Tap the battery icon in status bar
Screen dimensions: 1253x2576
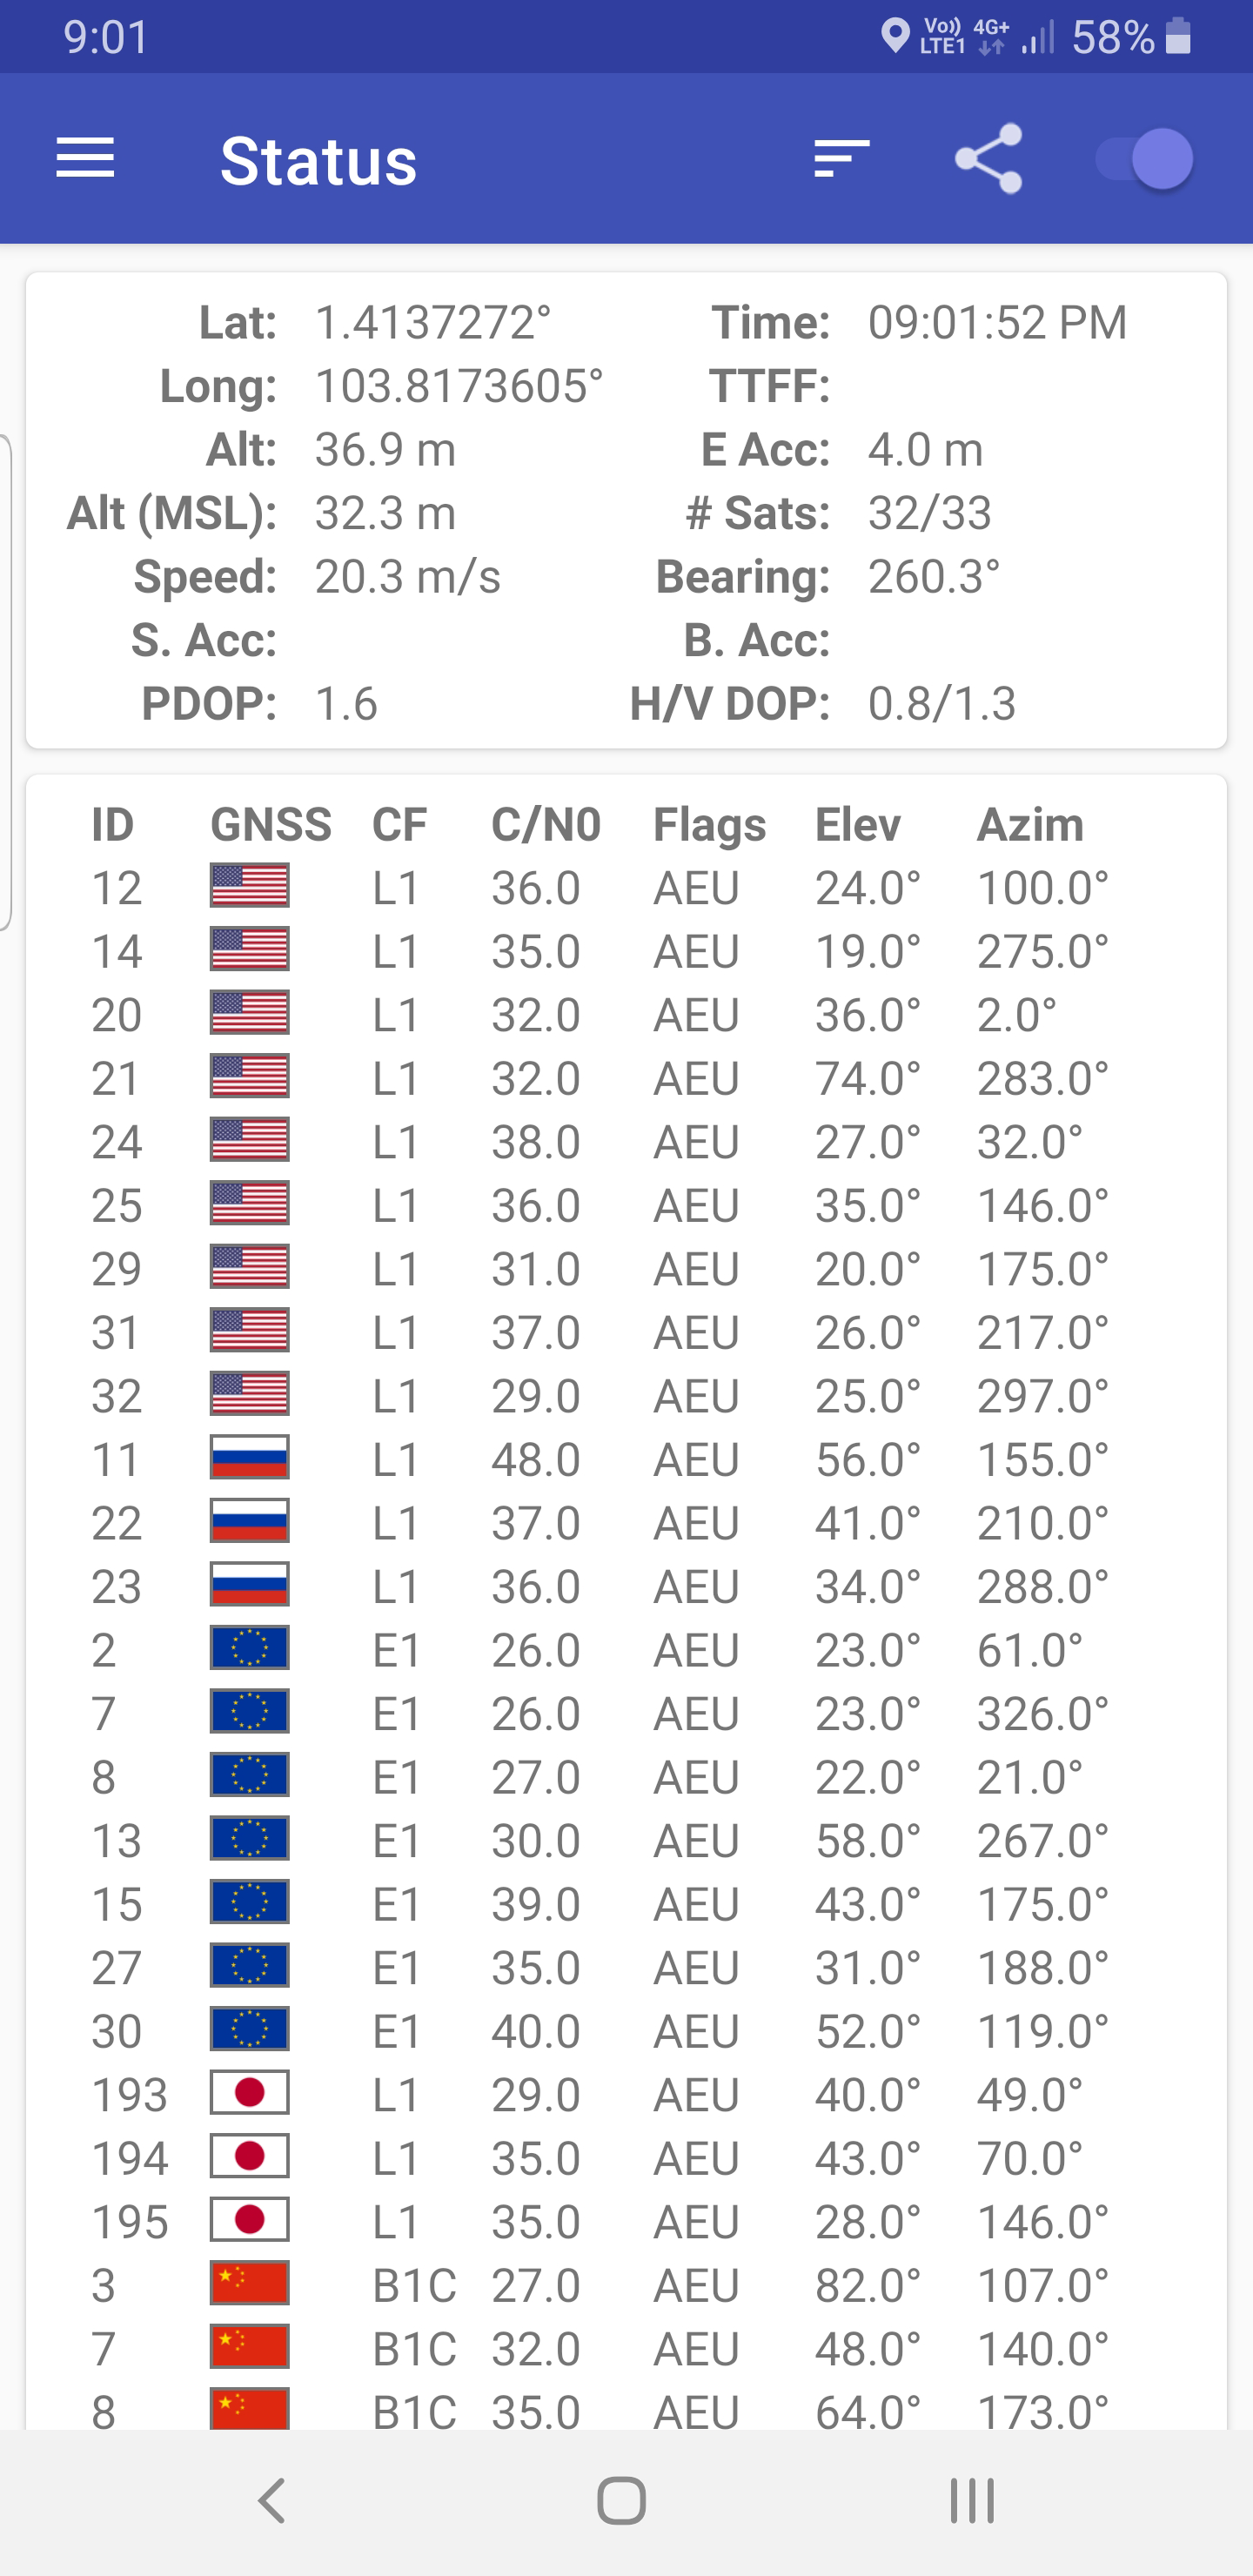tap(1179, 37)
